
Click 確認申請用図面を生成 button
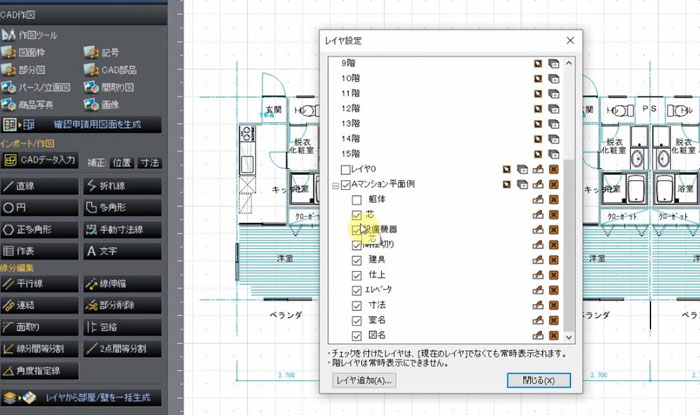81,124
